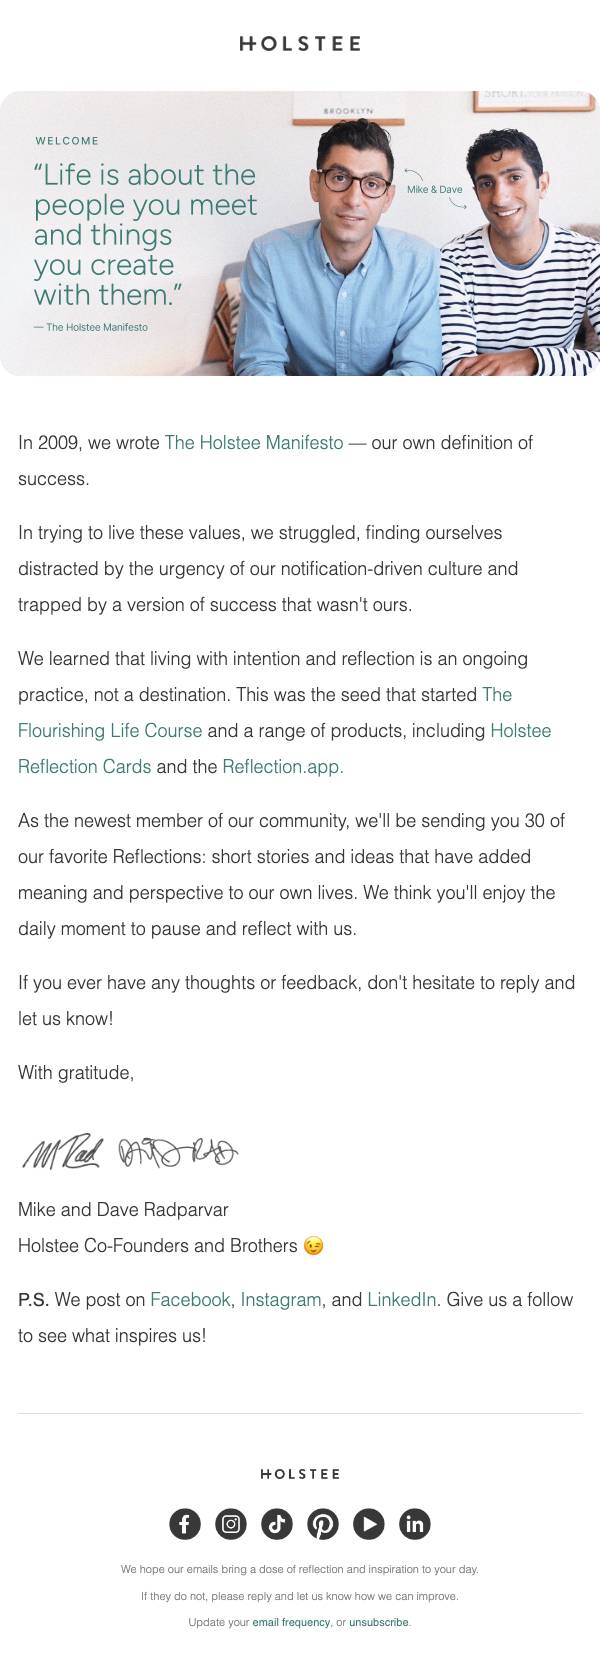Open the YouTube play icon in the footer
The width and height of the screenshot is (600, 1660).
pos(369,1524)
